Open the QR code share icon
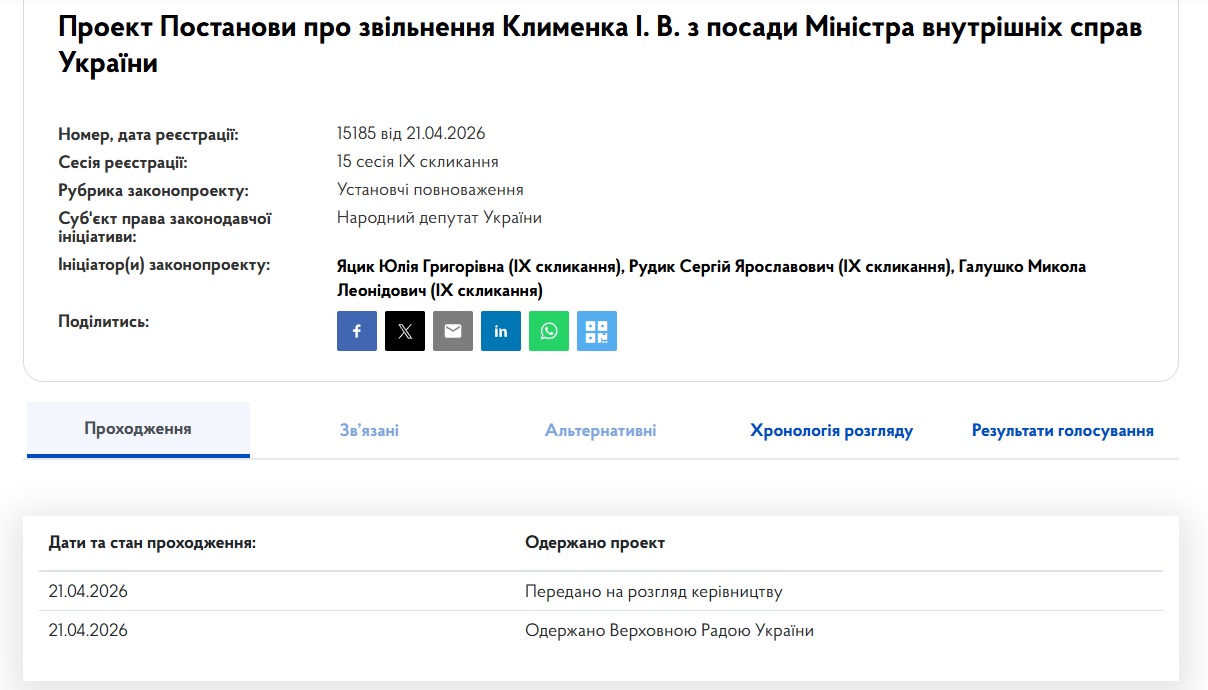This screenshot has height=690, width=1208. coord(597,331)
